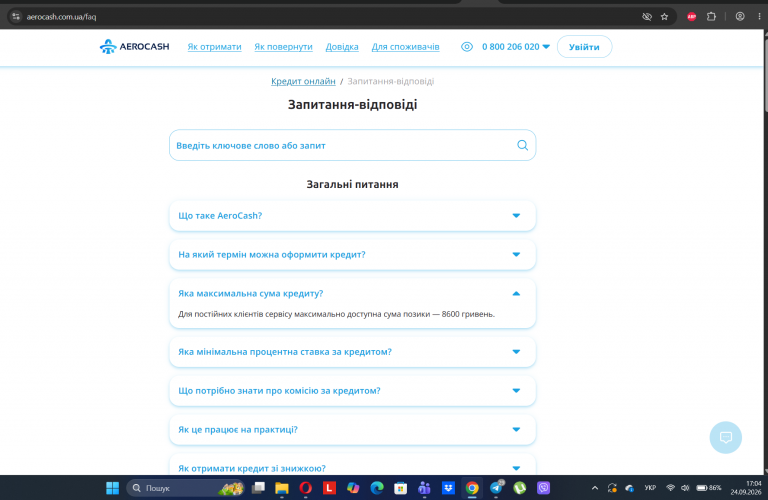Open Wi-Fi network settings in tray
This screenshot has height=500, width=768.
click(x=670, y=488)
